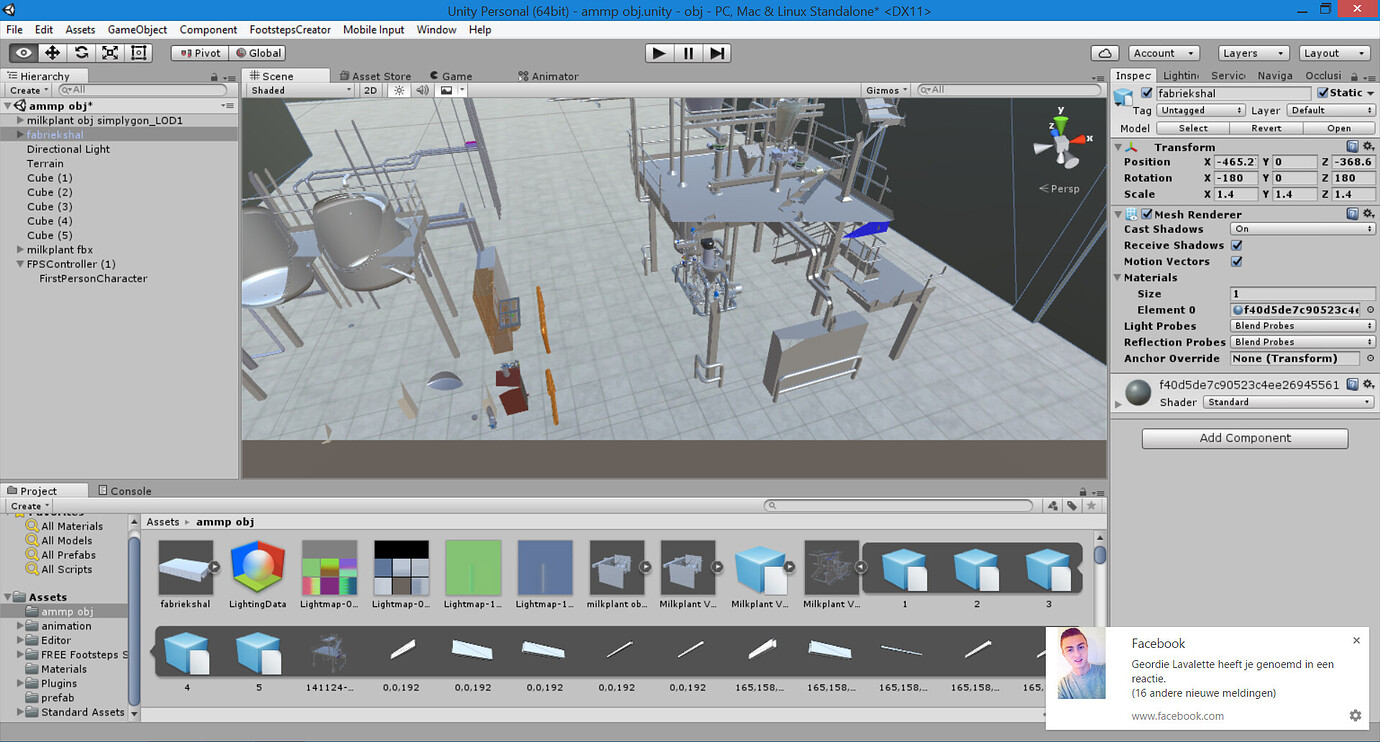The image size is (1380, 742).
Task: Select the Move tool in the toolbar
Action: [x=50, y=52]
